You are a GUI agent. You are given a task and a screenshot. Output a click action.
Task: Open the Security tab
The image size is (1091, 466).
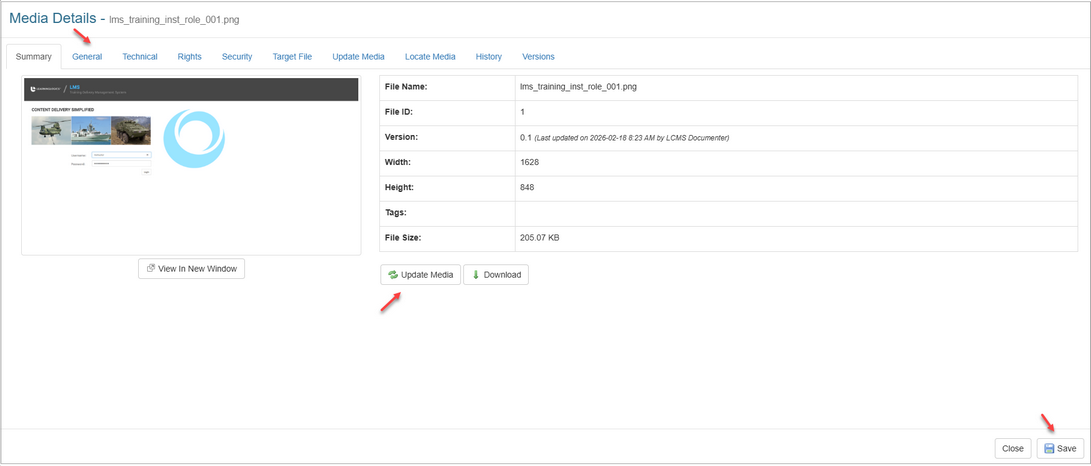point(237,57)
